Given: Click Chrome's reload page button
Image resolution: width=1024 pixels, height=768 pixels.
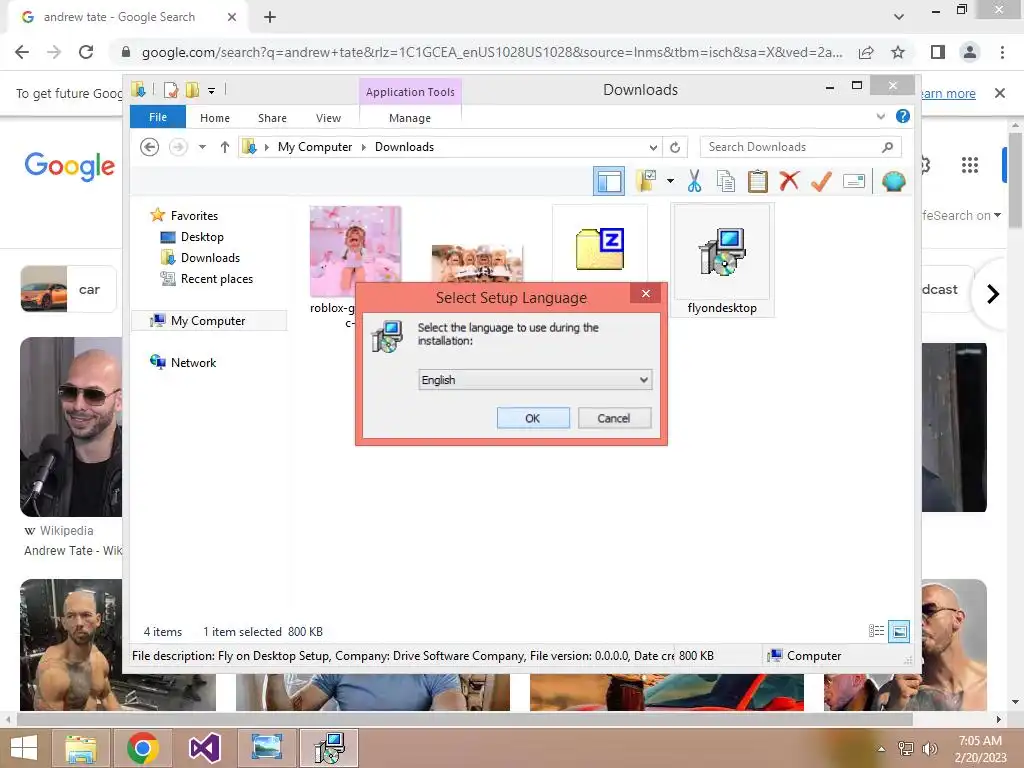Looking at the screenshot, I should point(86,52).
